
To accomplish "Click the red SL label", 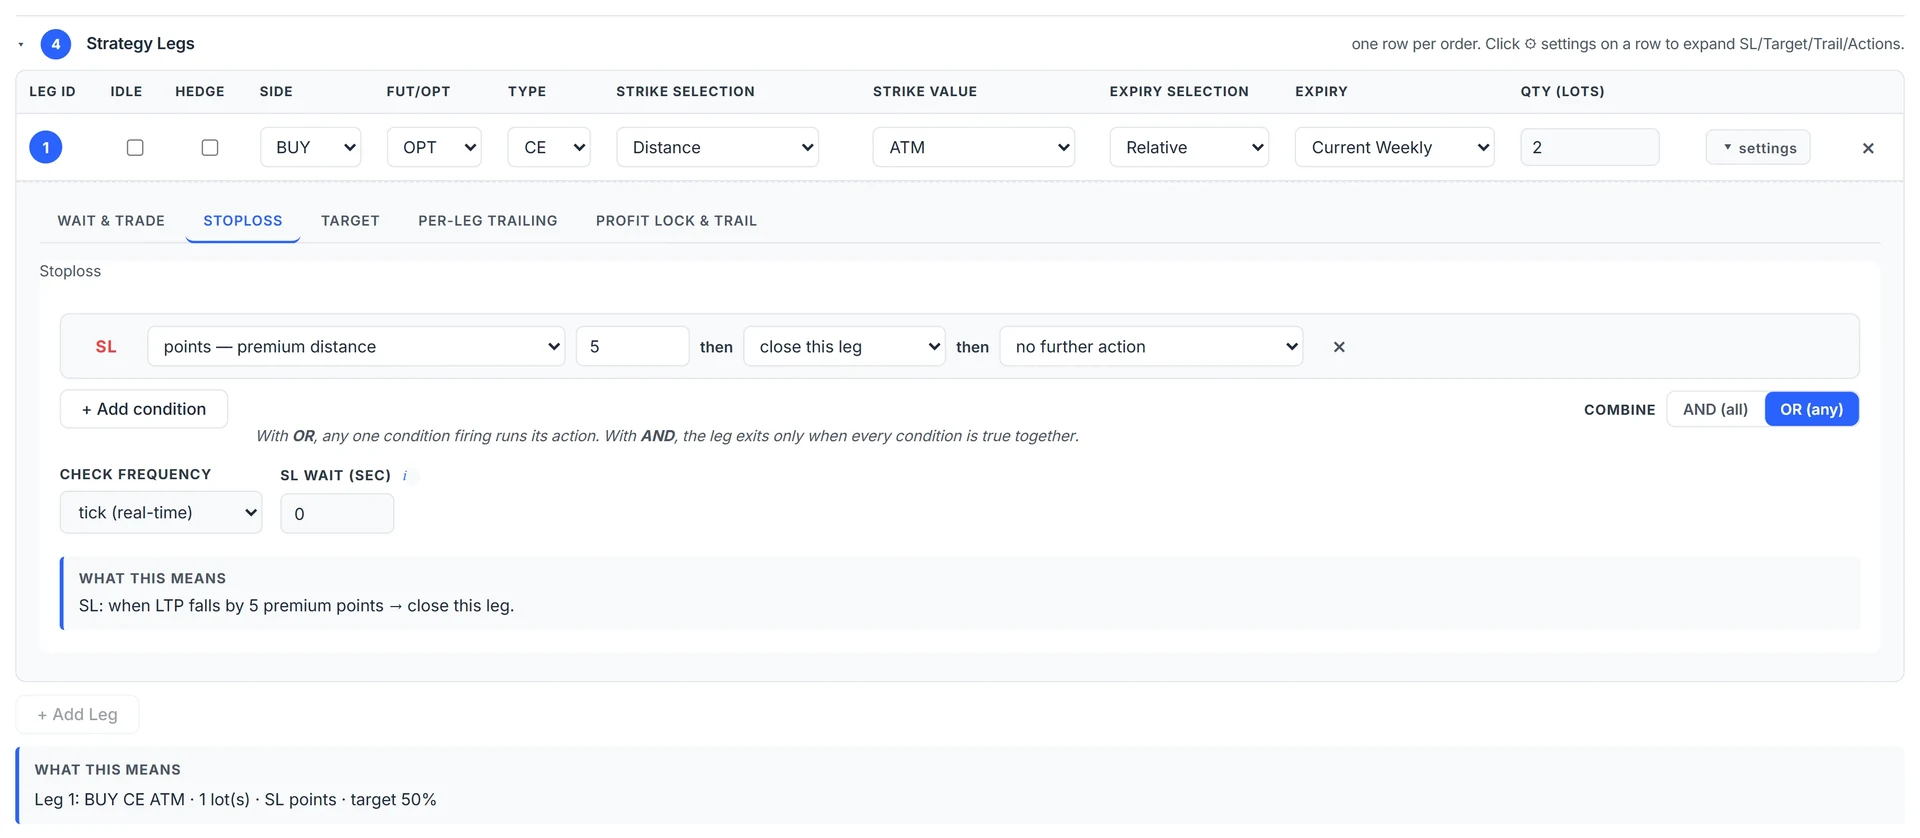I will [106, 347].
